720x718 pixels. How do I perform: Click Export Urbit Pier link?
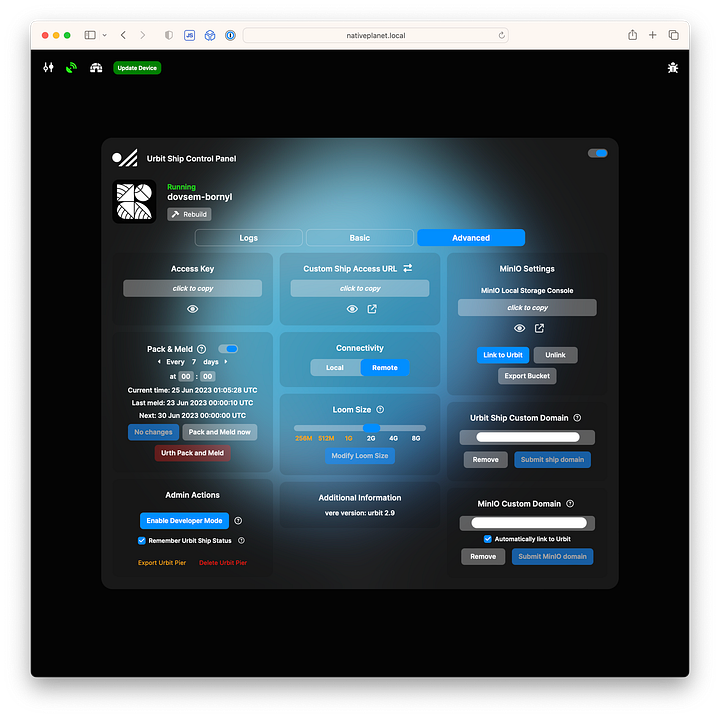162,563
